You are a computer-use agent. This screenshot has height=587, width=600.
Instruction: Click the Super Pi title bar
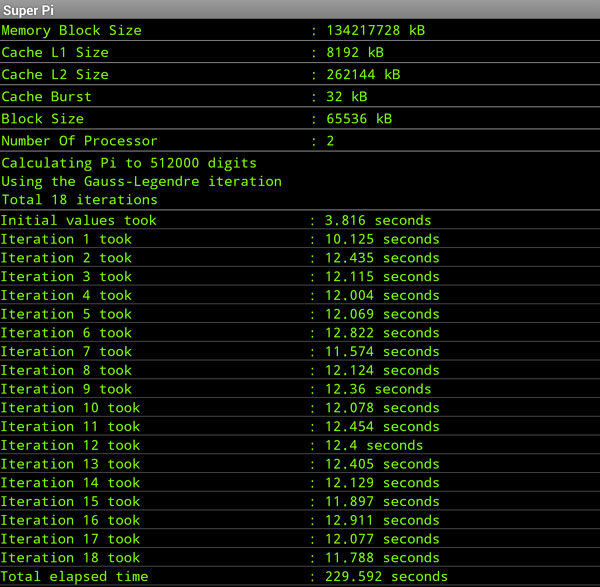(300, 9)
